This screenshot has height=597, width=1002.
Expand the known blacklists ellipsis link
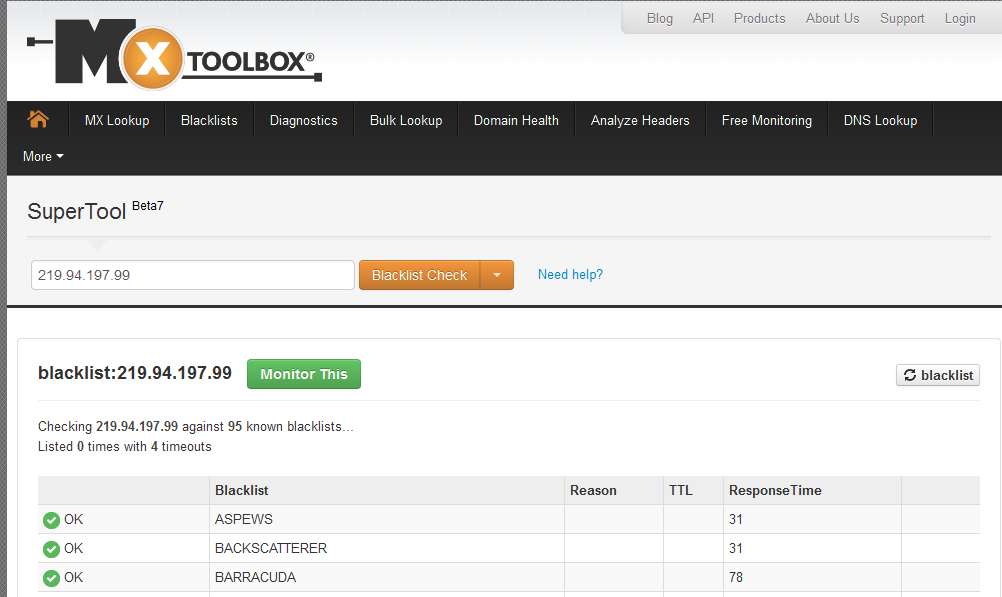pos(348,427)
